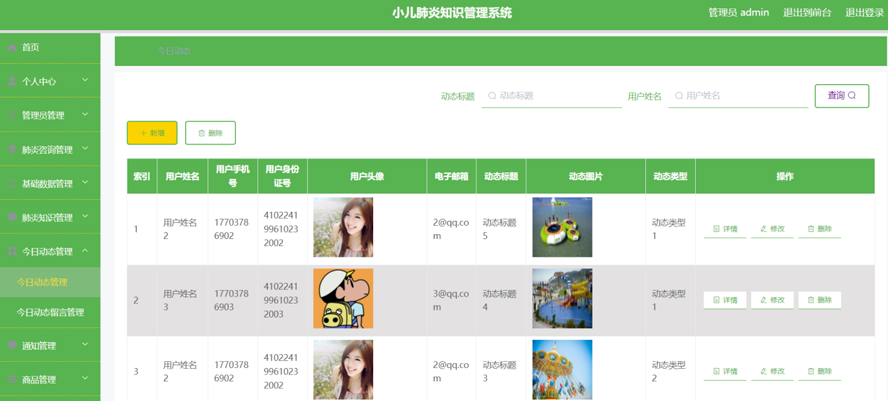Expand the 个人中心 chevron

click(x=85, y=80)
